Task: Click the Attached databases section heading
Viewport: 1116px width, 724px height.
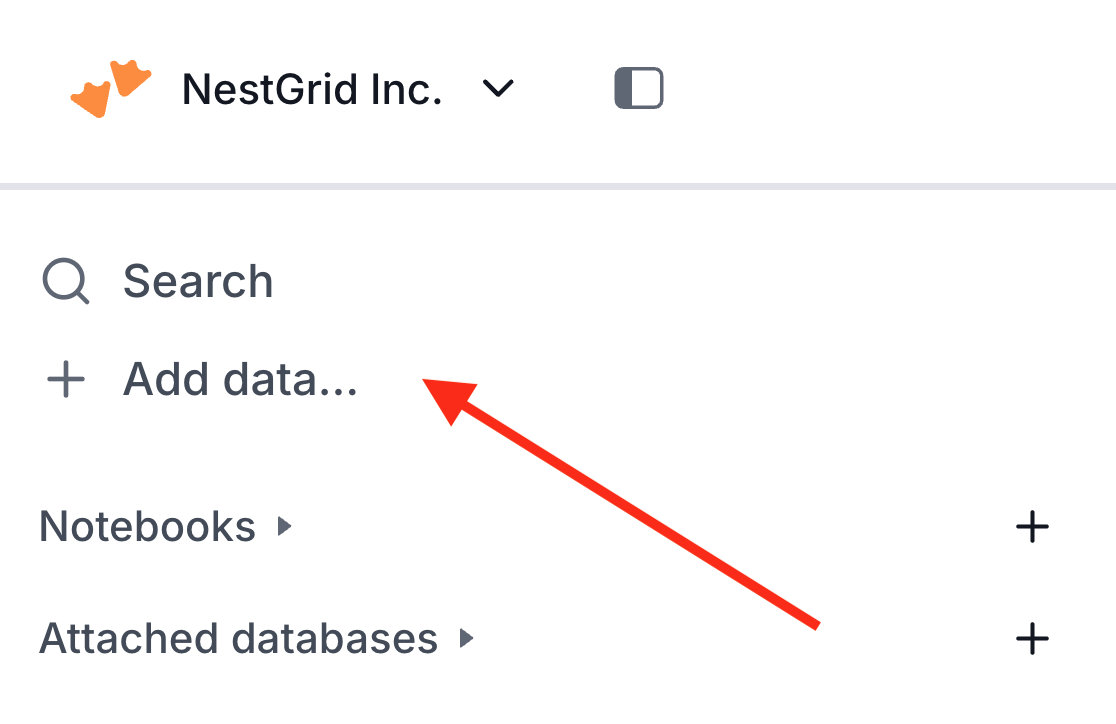Action: (x=238, y=638)
